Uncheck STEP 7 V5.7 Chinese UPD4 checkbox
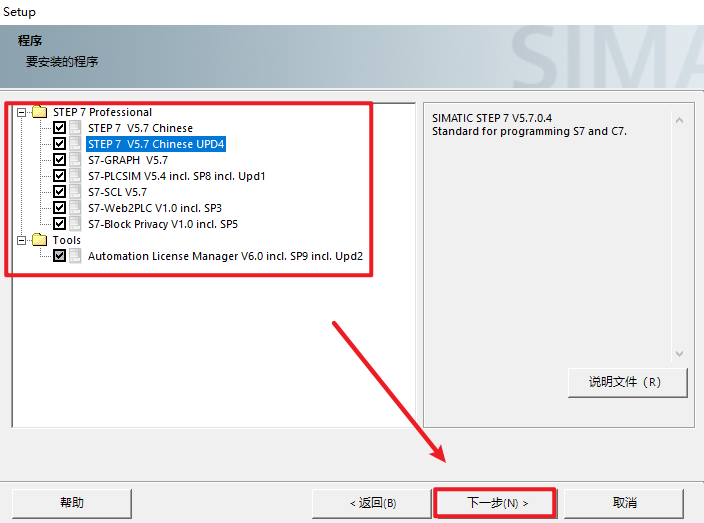 coord(59,144)
